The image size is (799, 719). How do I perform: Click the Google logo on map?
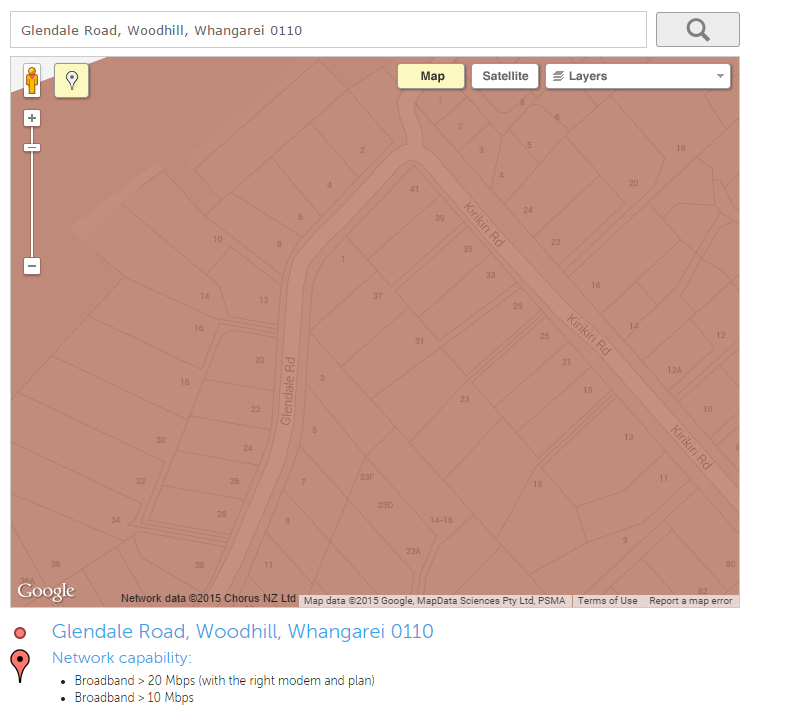(46, 592)
